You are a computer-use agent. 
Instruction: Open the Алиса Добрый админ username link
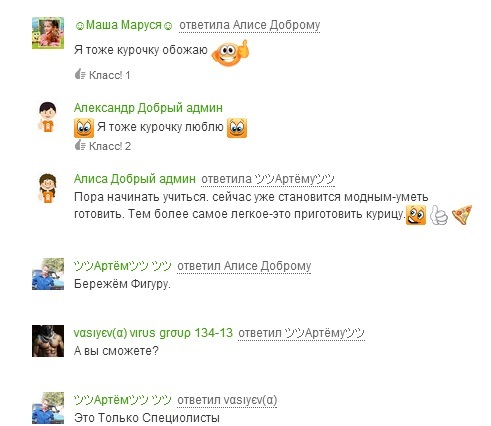coord(135,179)
